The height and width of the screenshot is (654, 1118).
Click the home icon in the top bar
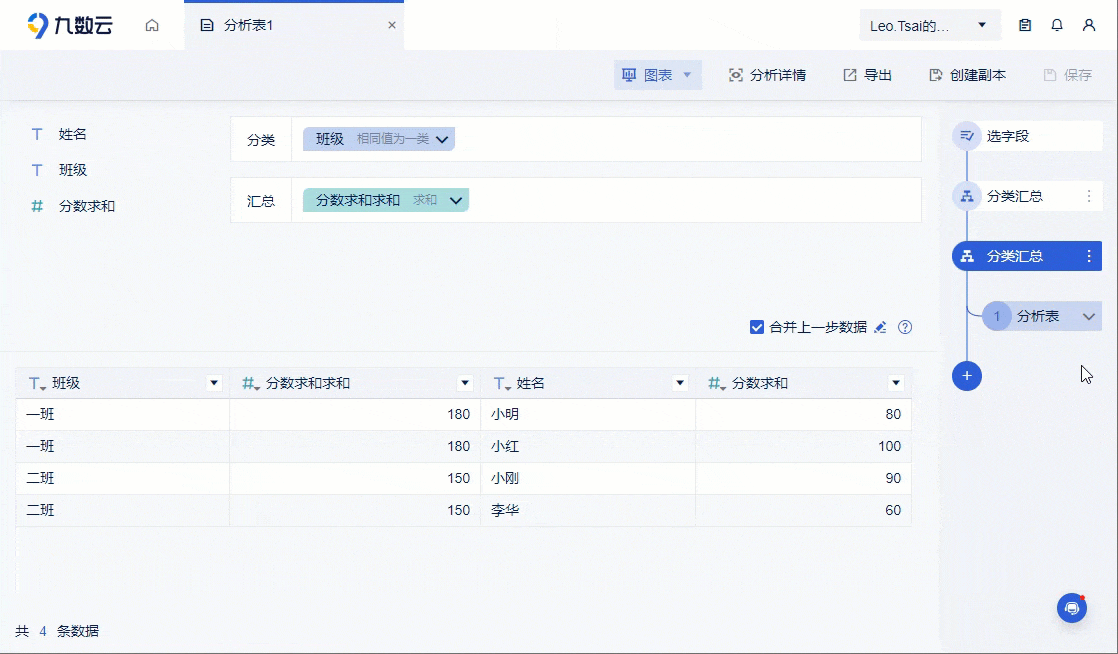[x=151, y=24]
